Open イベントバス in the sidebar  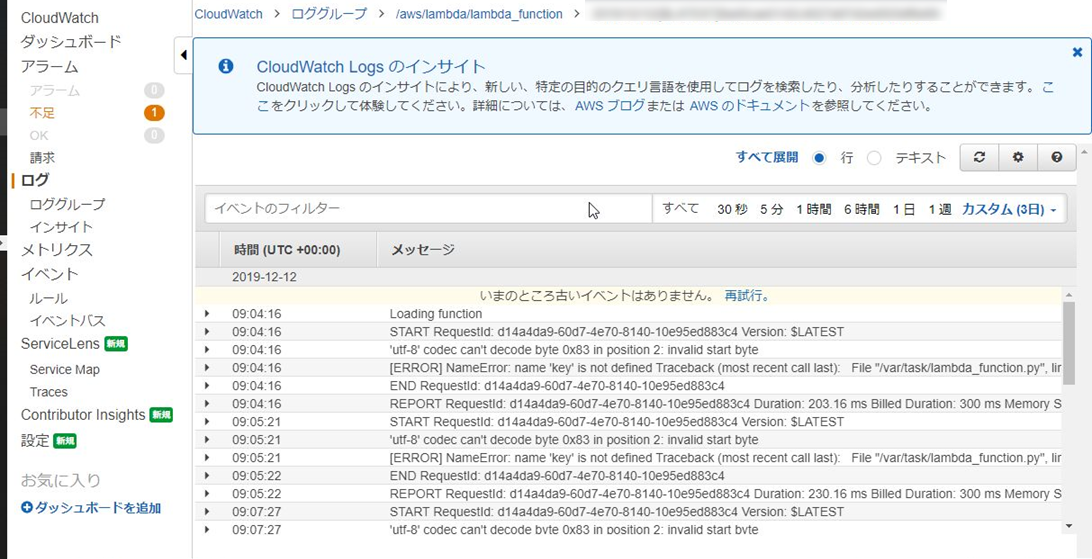pyautogui.click(x=68, y=321)
